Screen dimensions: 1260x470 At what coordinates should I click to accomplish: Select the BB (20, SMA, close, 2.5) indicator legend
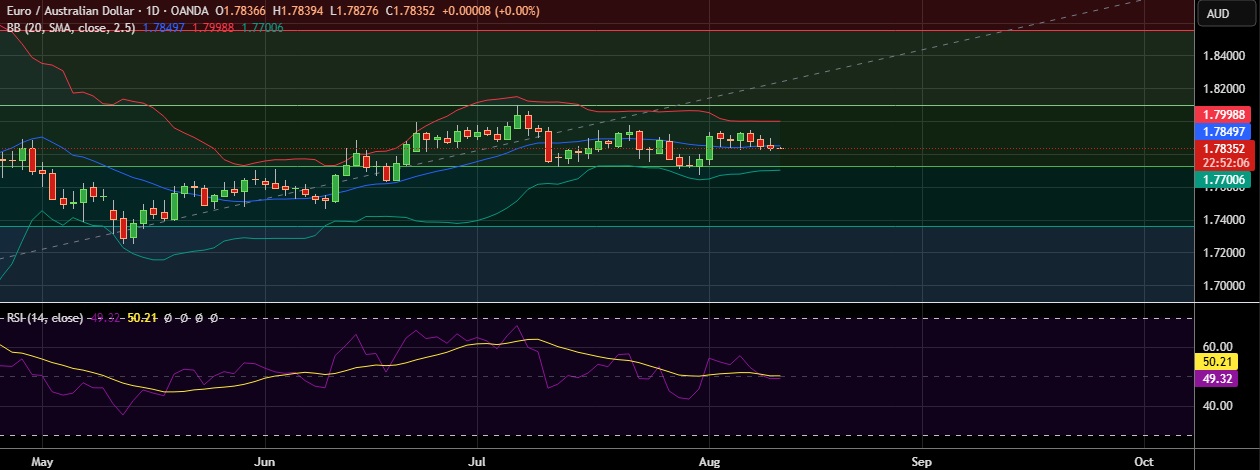70,27
